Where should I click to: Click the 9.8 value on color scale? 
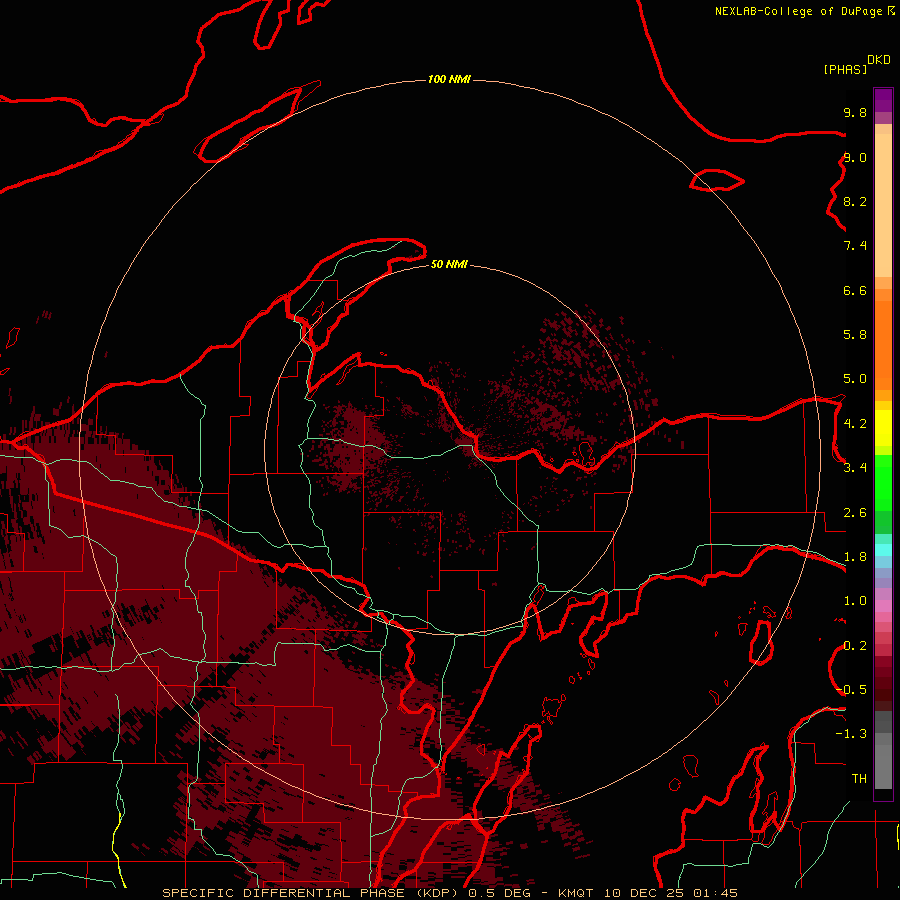point(855,112)
